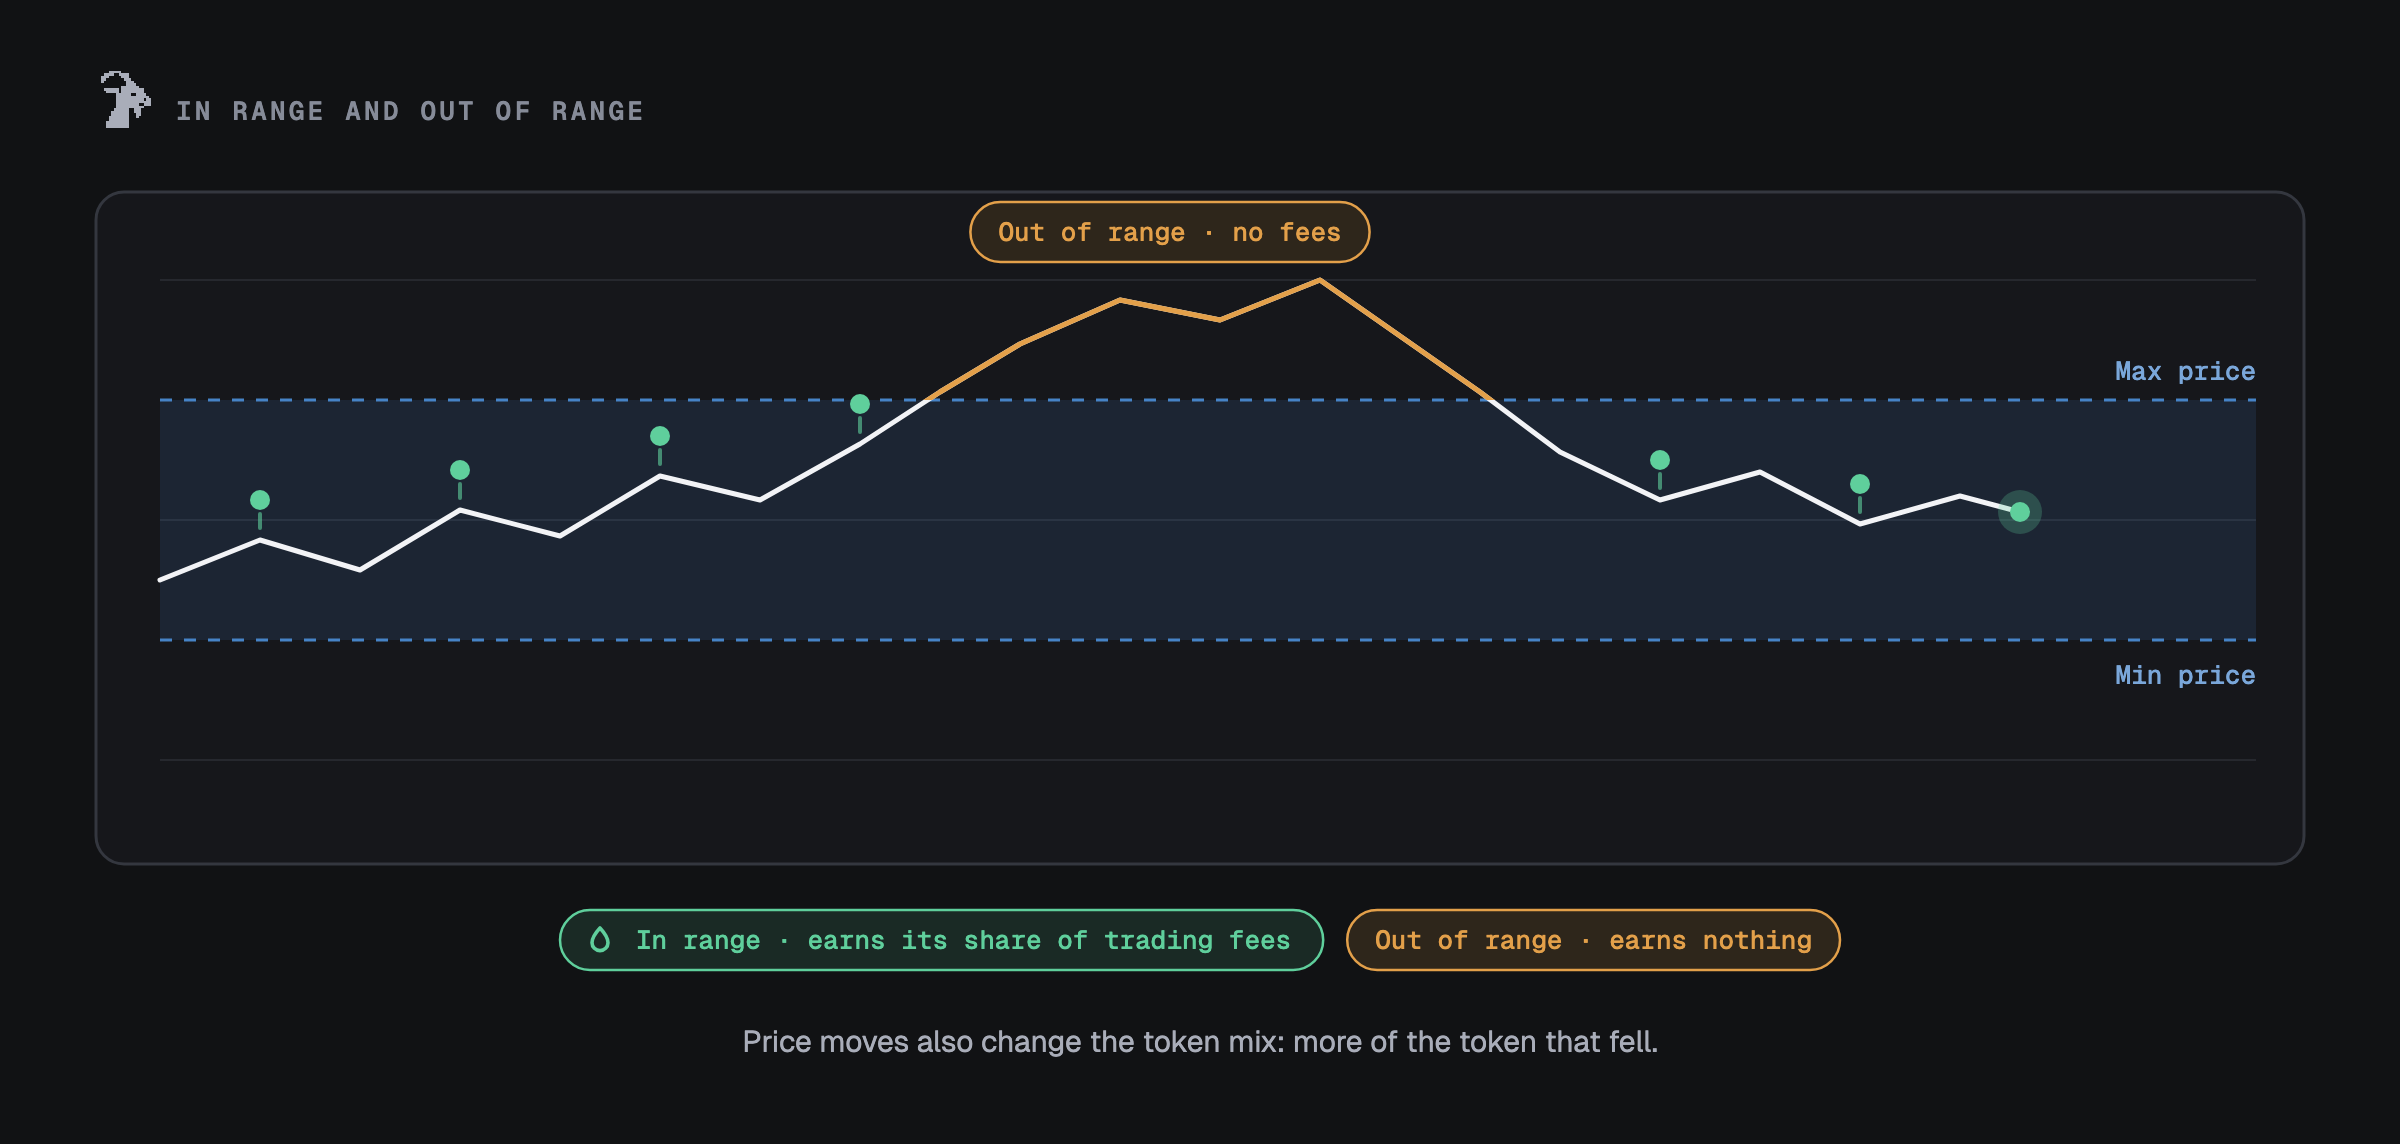Click the glowing current price dot at line end
2400x1144 pixels.
[2020, 512]
